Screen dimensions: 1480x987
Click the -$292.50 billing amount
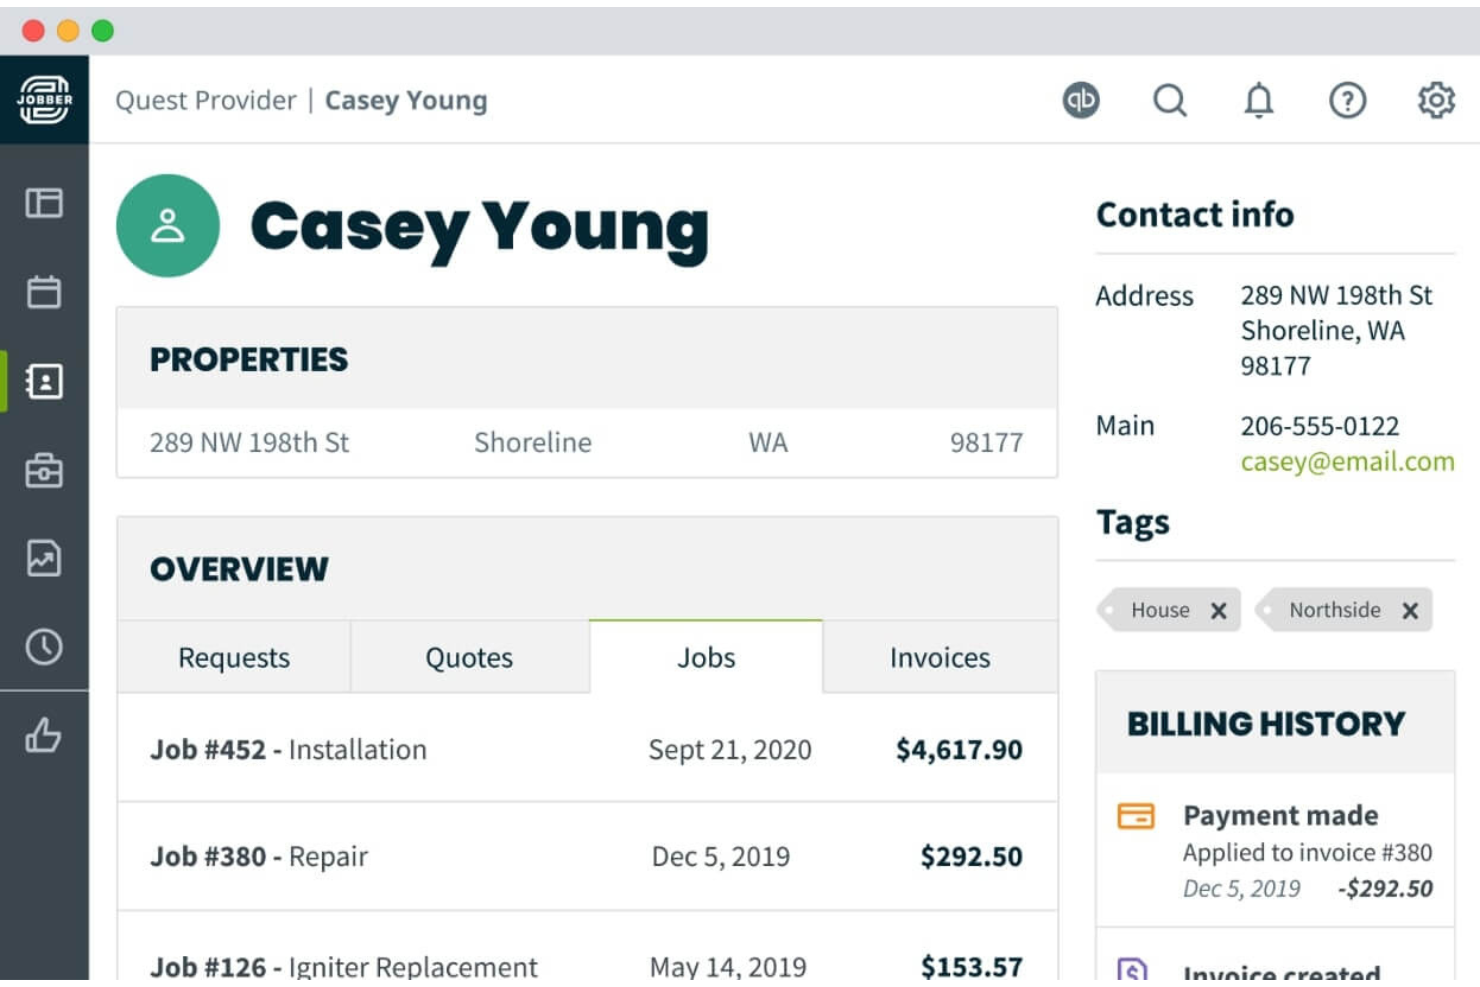tap(1385, 888)
